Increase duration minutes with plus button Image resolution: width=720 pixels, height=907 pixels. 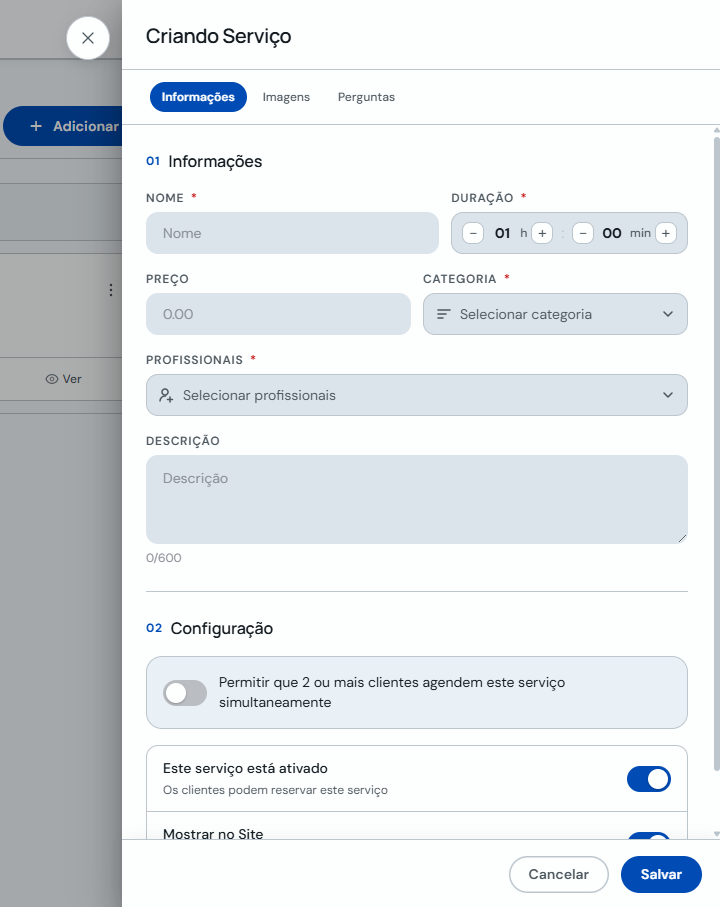666,233
